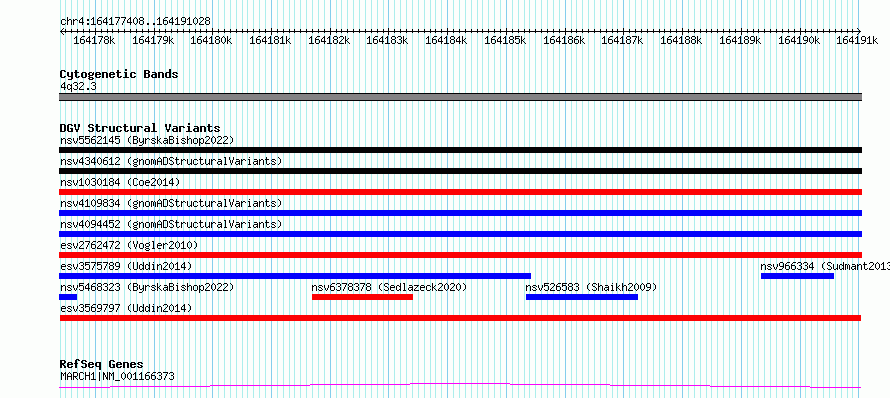Screen dimensions: 890x398
Task: Click the 164178k ruler tick label
Action: point(94,40)
